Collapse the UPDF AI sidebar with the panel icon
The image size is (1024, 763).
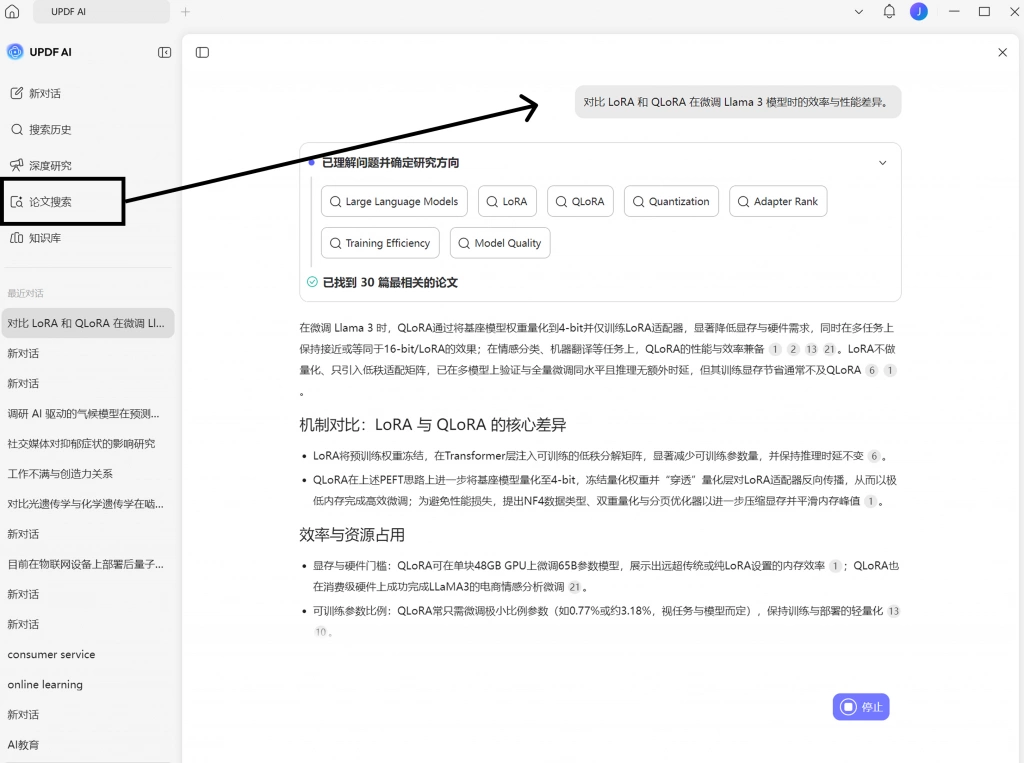coord(165,52)
